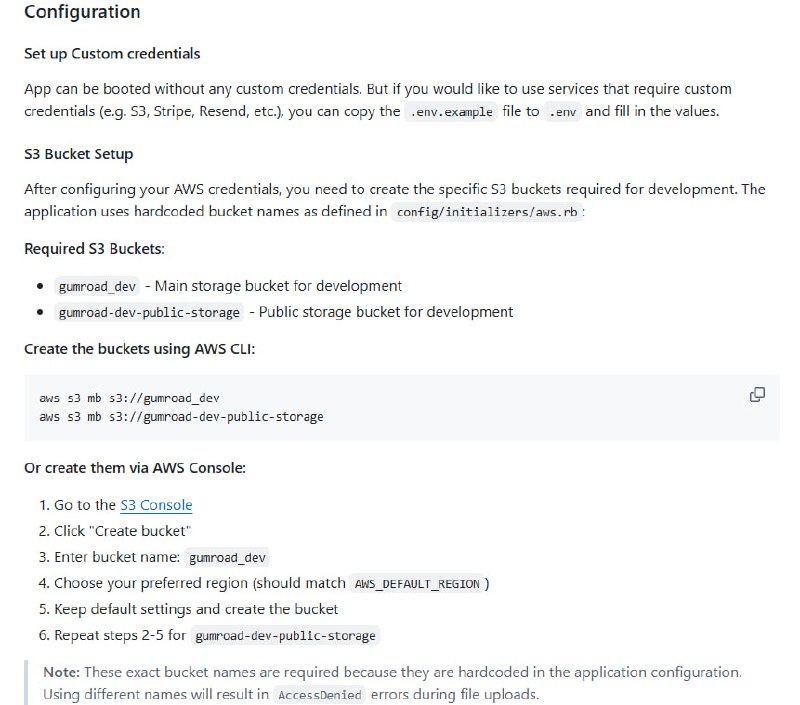Click gumroad-dev-public-storage in step 6
Image resolution: width=800 pixels, height=705 pixels.
[285, 636]
